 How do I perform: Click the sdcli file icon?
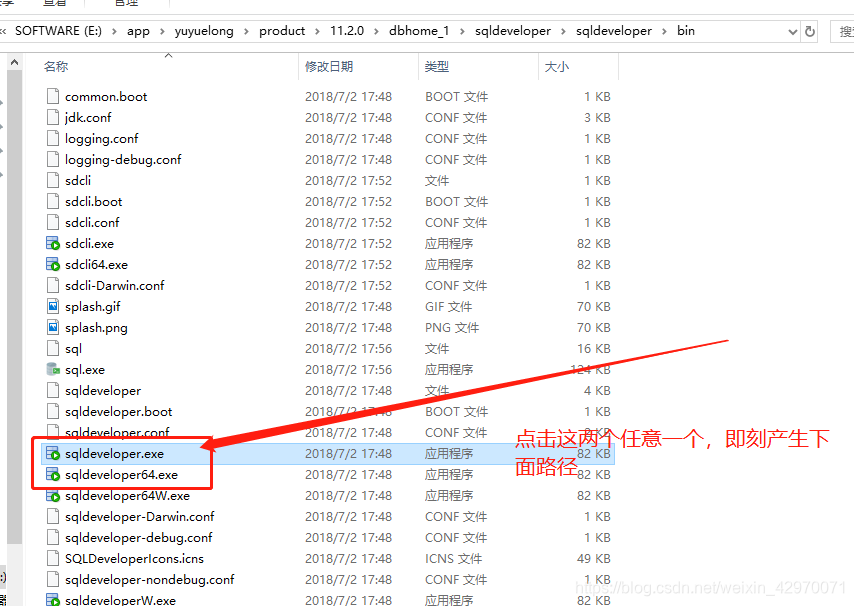[53, 180]
